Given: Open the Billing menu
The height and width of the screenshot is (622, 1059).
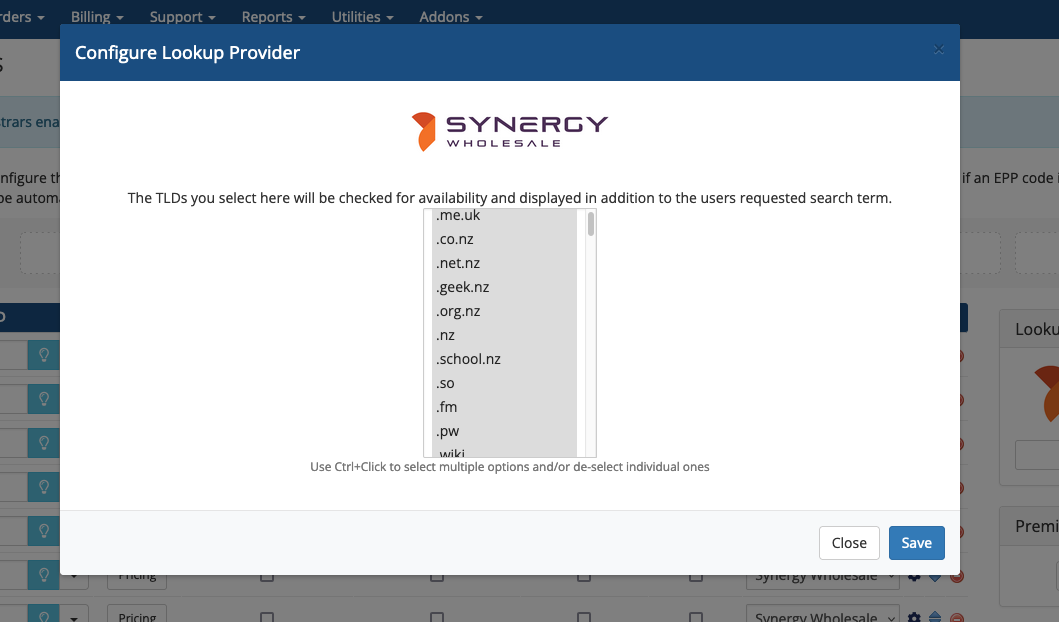Looking at the screenshot, I should 97,17.
